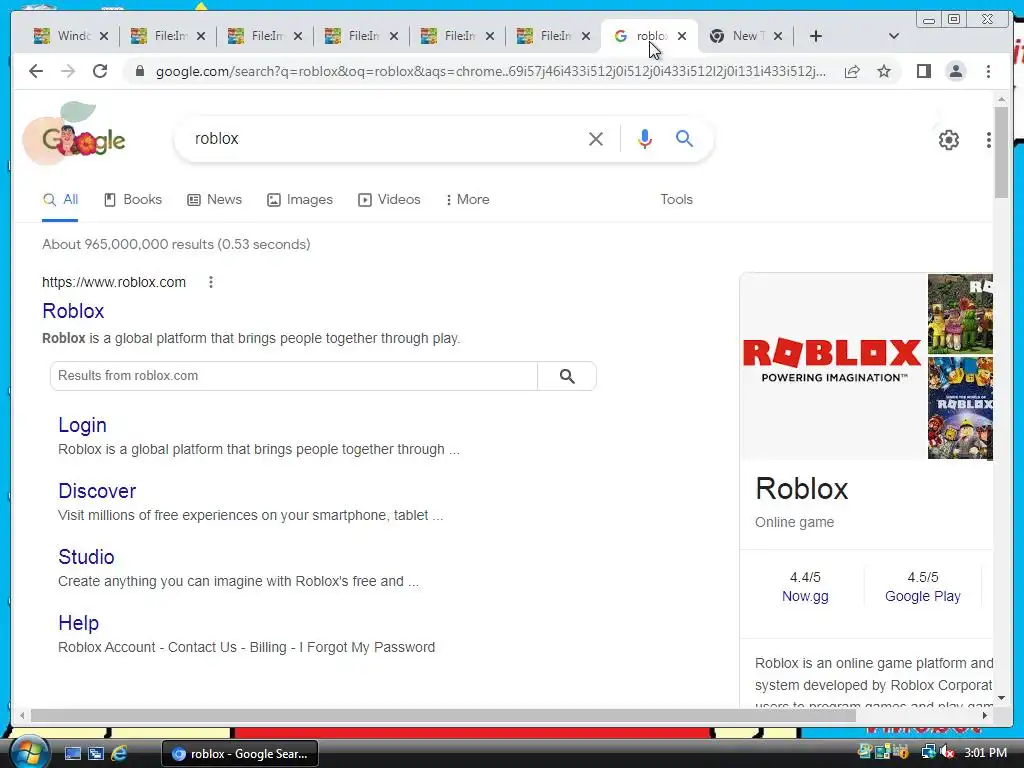
Task: Expand the tab search dropdown arrow
Action: (894, 36)
